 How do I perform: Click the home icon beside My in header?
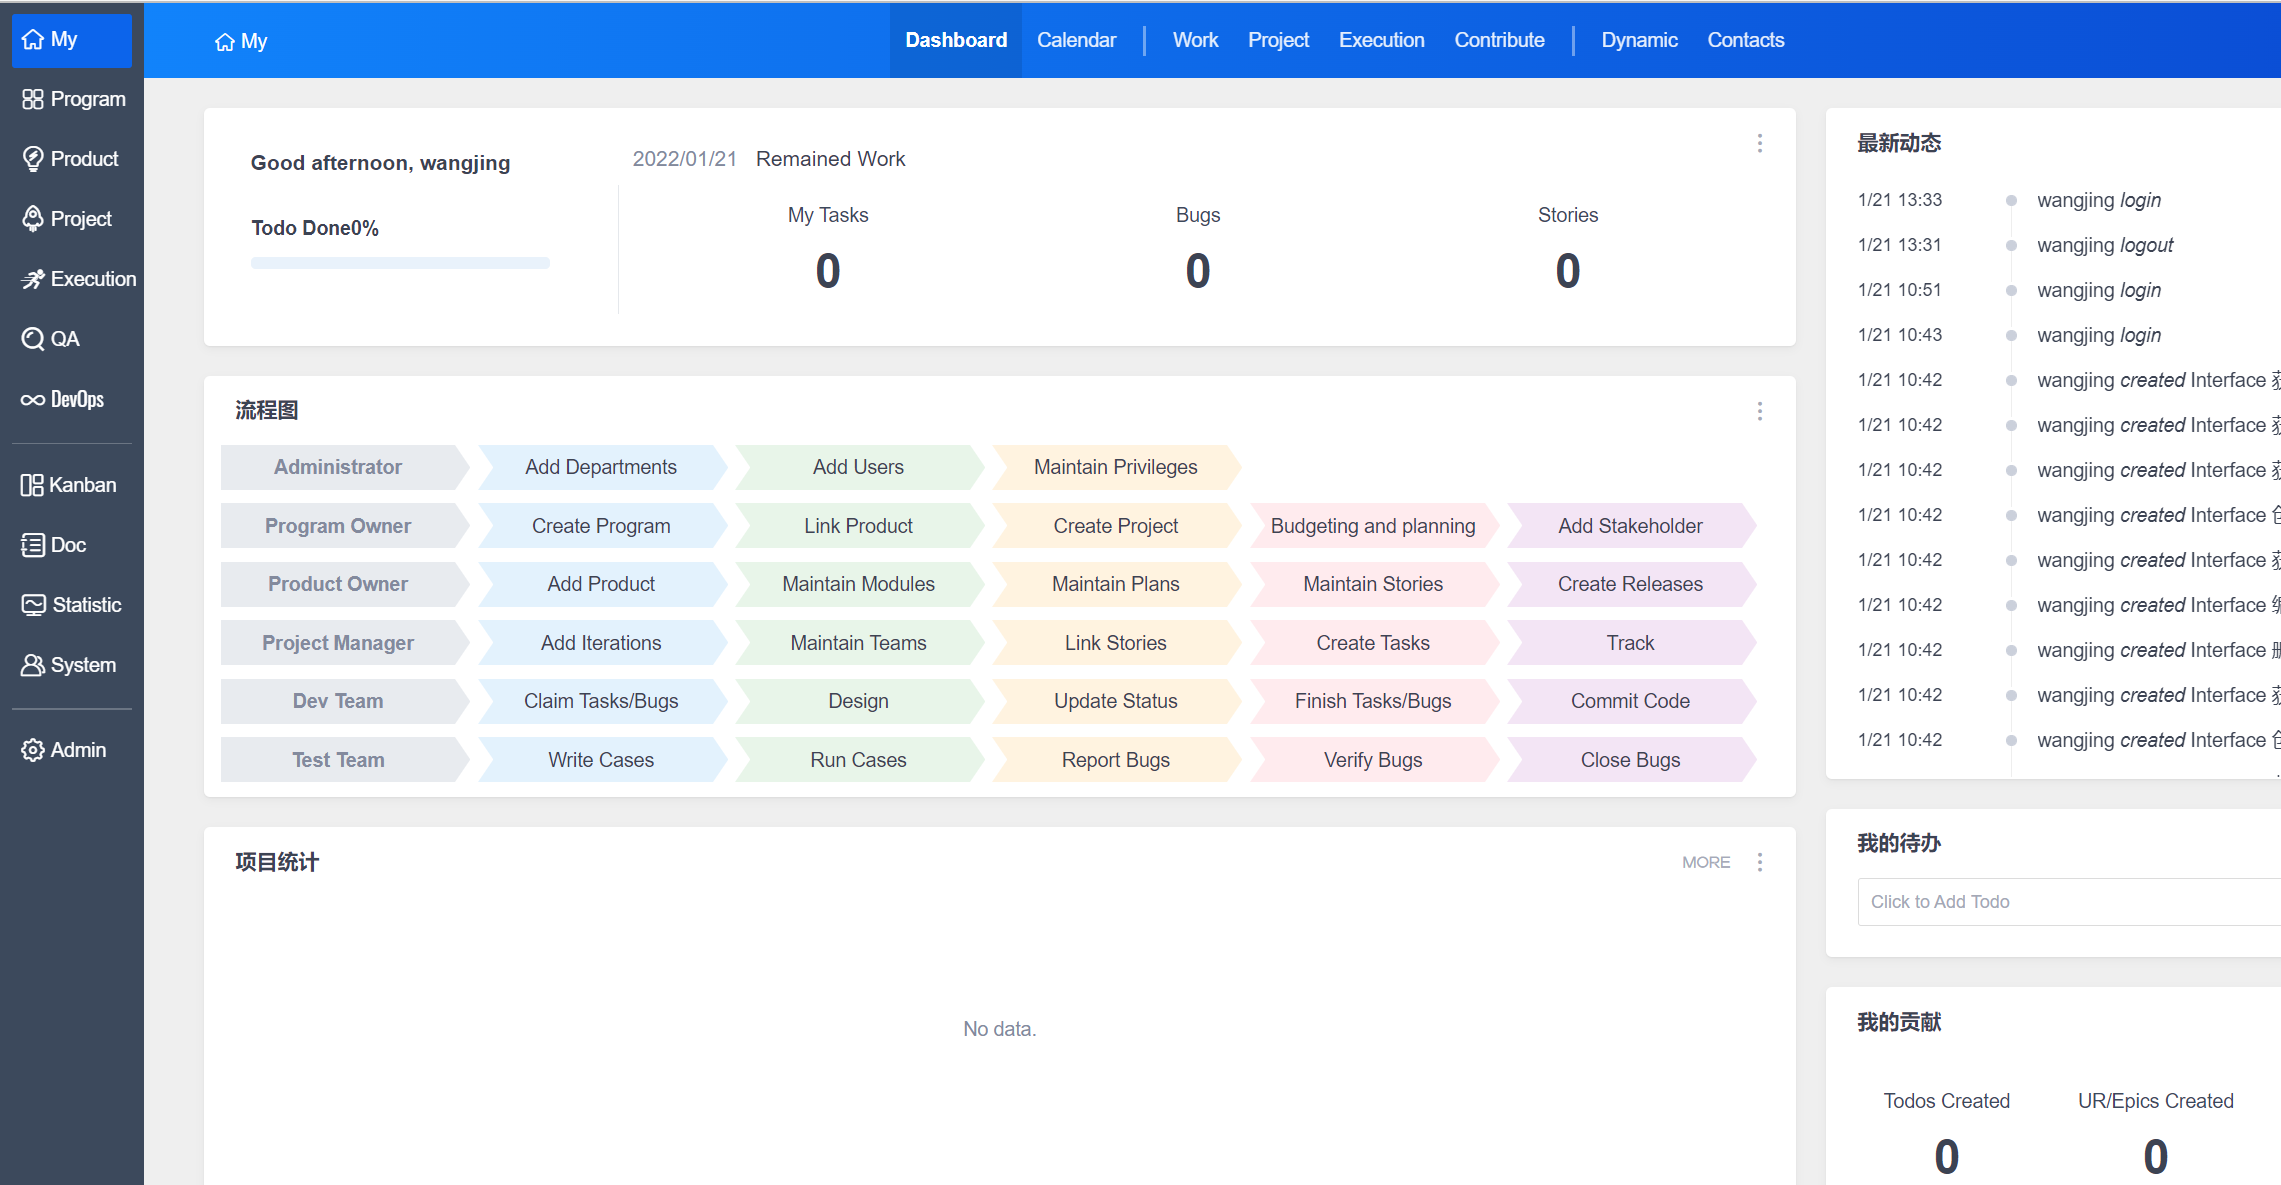pyautogui.click(x=225, y=42)
